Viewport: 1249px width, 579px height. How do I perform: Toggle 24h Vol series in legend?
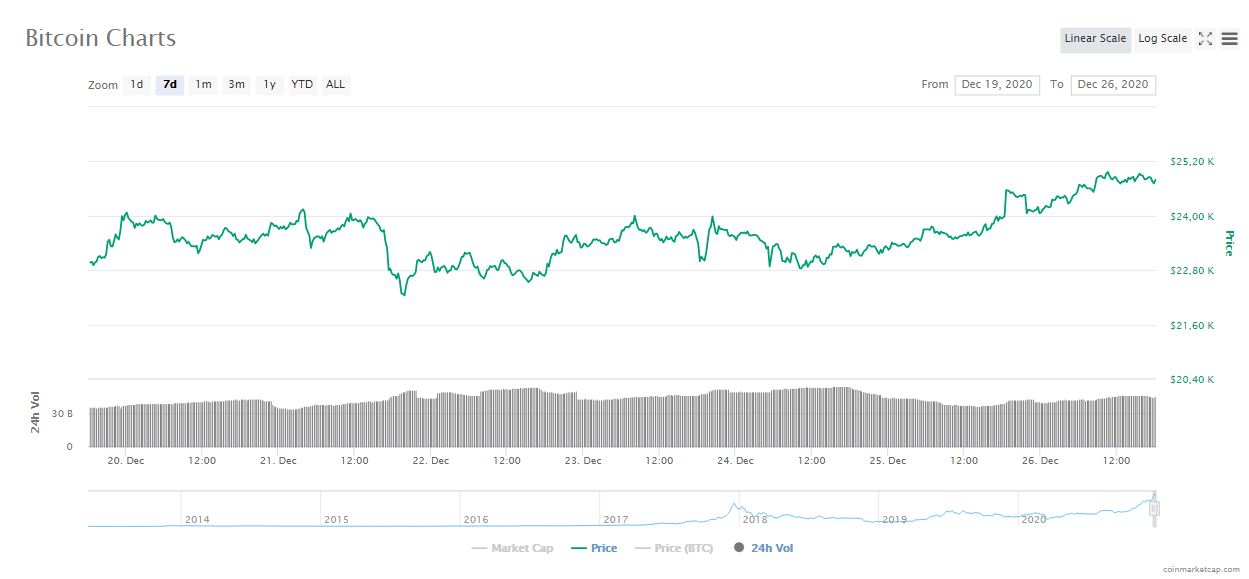point(764,548)
